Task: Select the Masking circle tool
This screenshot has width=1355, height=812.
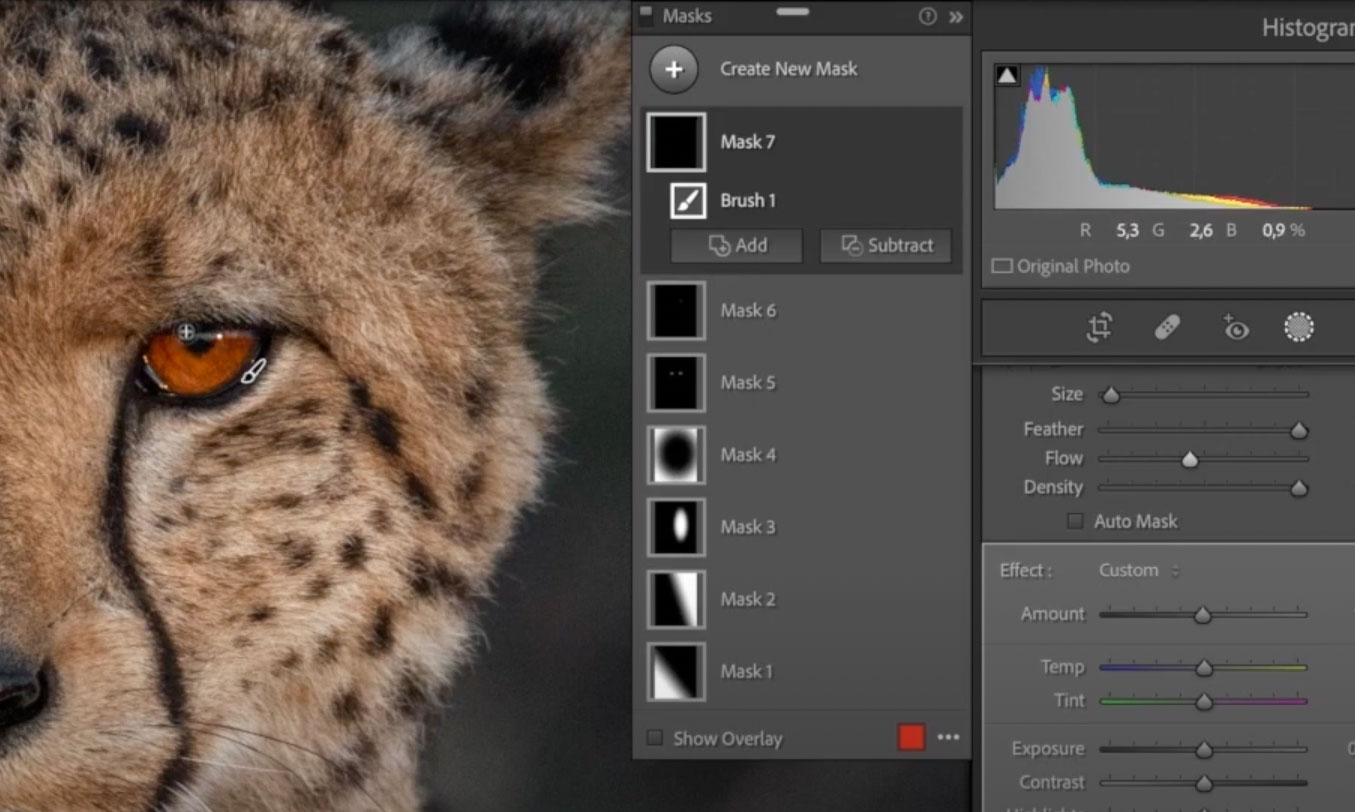Action: [1298, 327]
